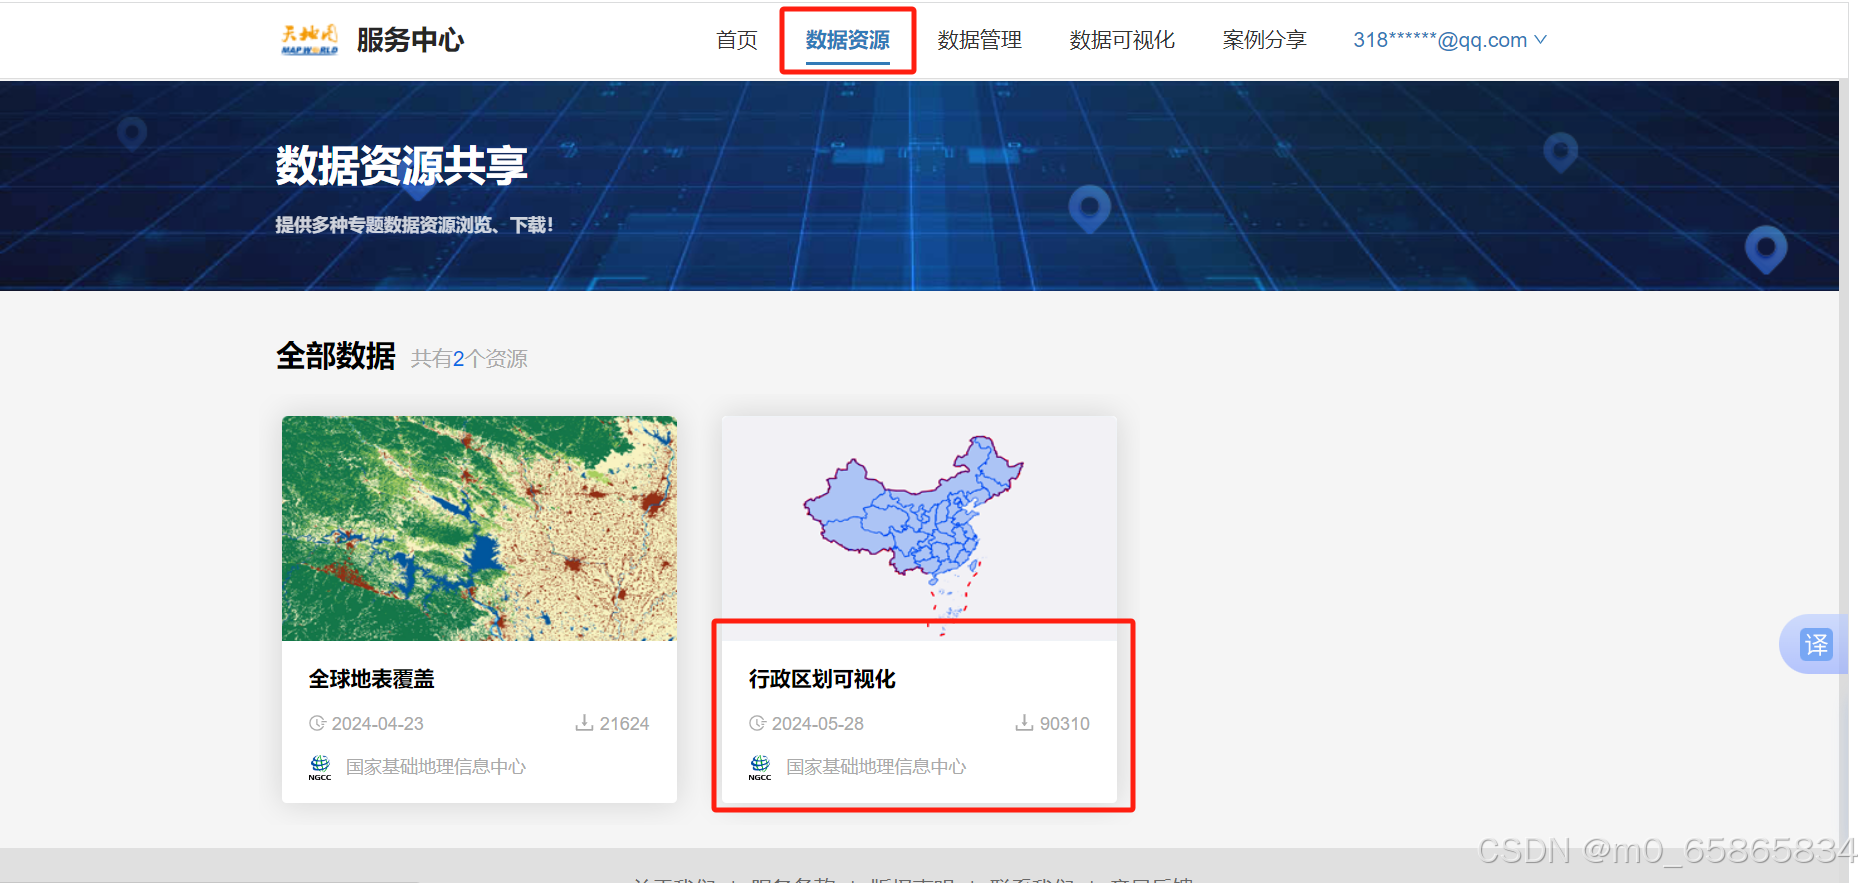The height and width of the screenshot is (883, 1862).
Task: Click the 共有2个资源 resource count text
Action: (x=469, y=359)
